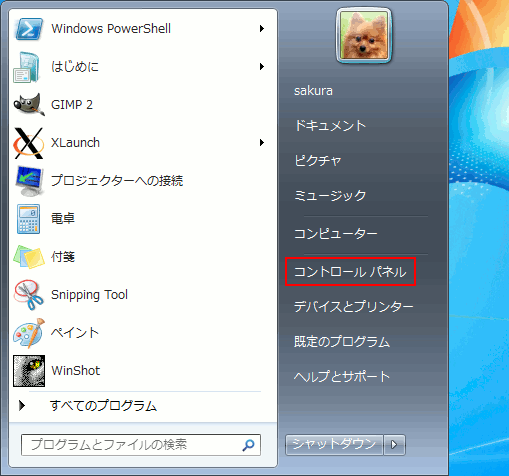Open the sticky notes icon beside 付箋
The image size is (509, 476).
coord(29,257)
